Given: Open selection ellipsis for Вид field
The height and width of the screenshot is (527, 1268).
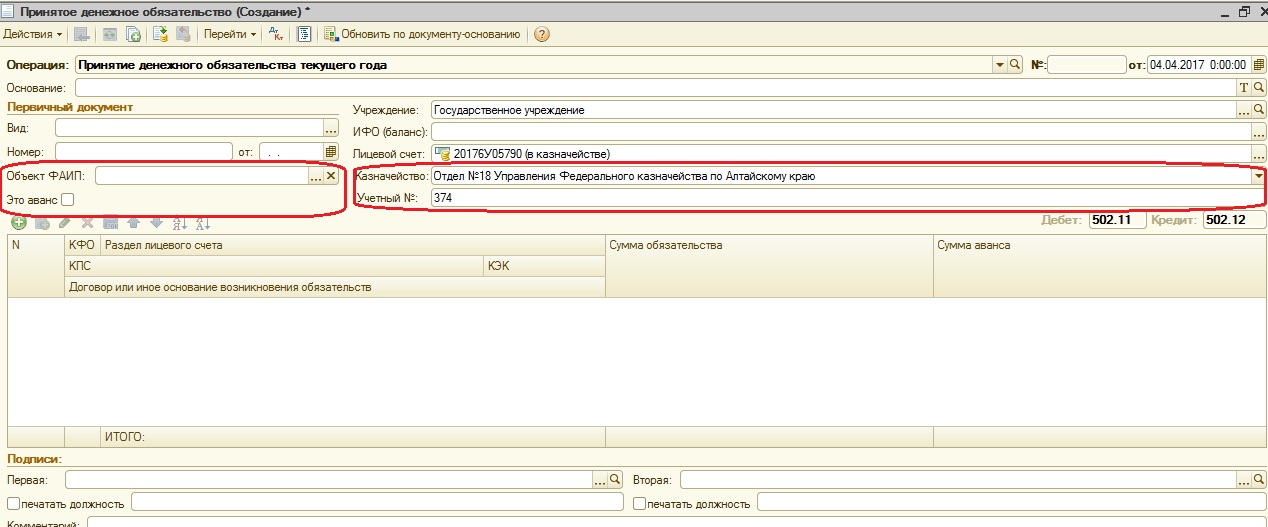Looking at the screenshot, I should pyautogui.click(x=331, y=128).
